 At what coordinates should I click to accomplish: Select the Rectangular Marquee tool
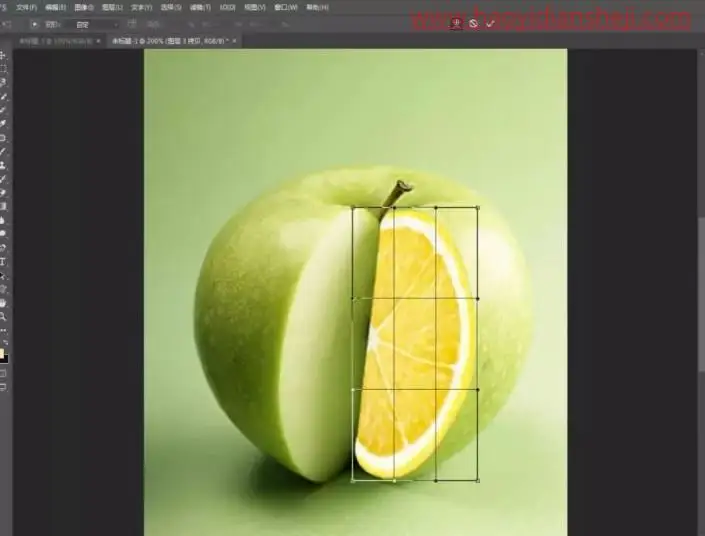(3, 69)
